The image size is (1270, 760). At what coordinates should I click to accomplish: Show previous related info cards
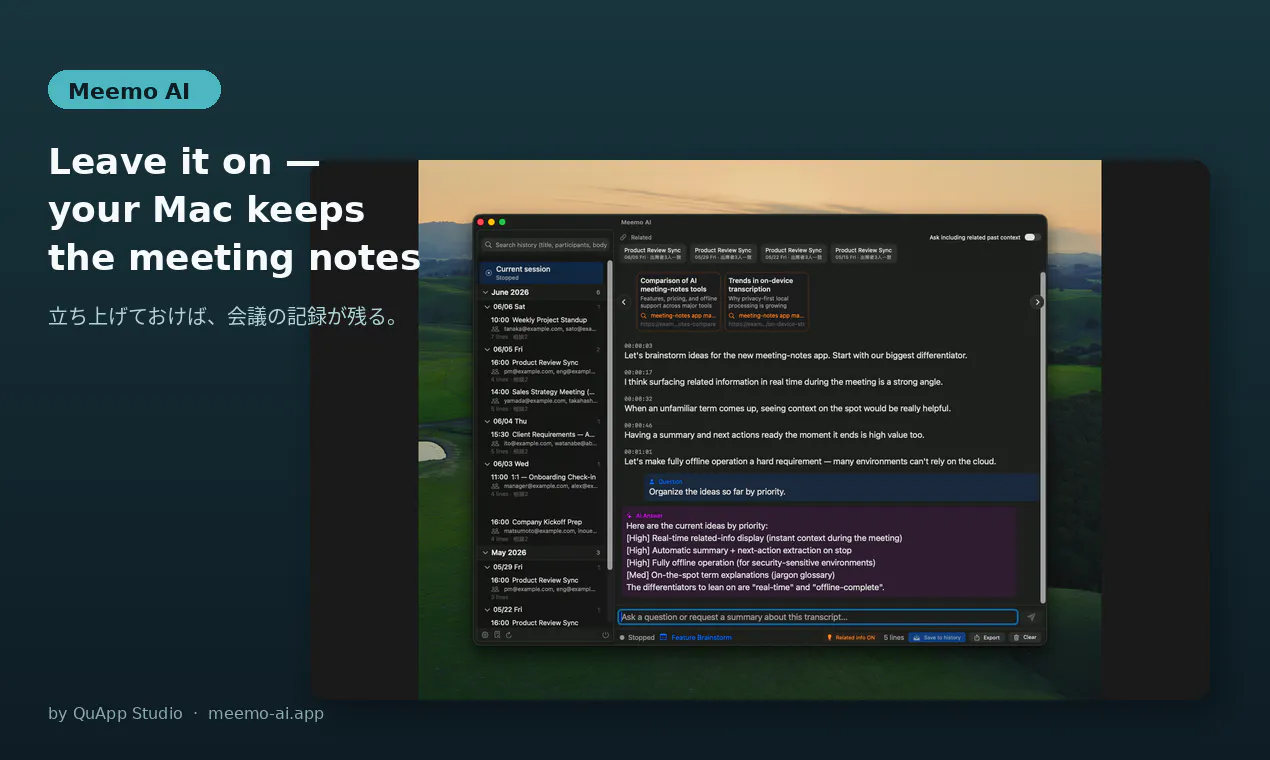(624, 302)
